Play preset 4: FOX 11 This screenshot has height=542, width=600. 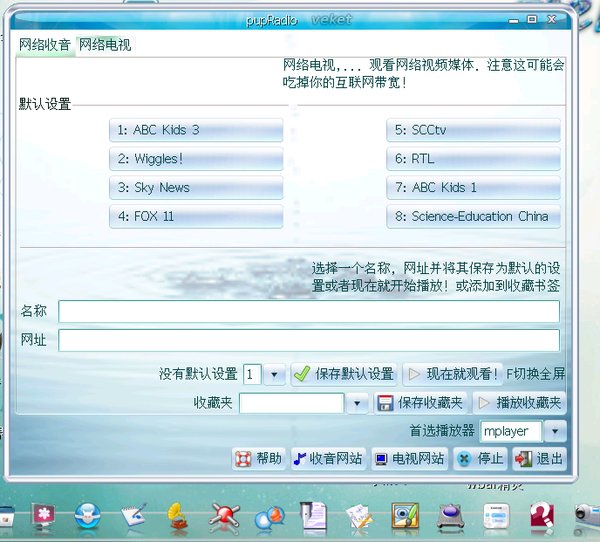coord(196,217)
